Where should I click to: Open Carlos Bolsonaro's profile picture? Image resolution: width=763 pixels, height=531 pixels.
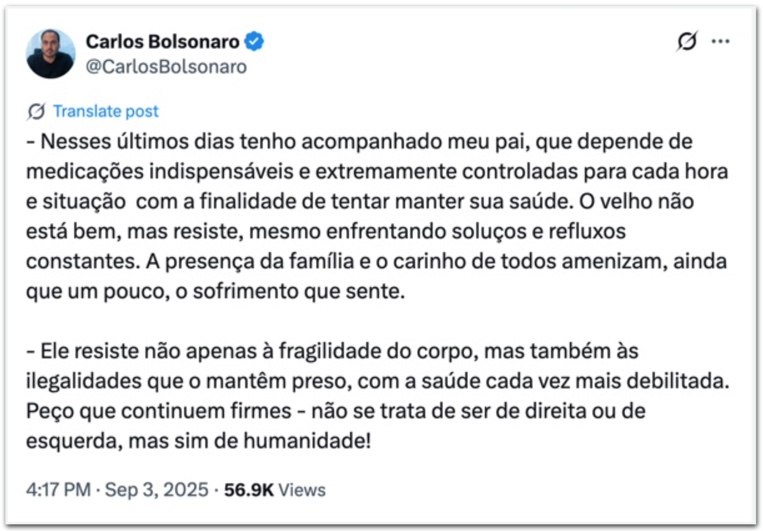coord(51,54)
